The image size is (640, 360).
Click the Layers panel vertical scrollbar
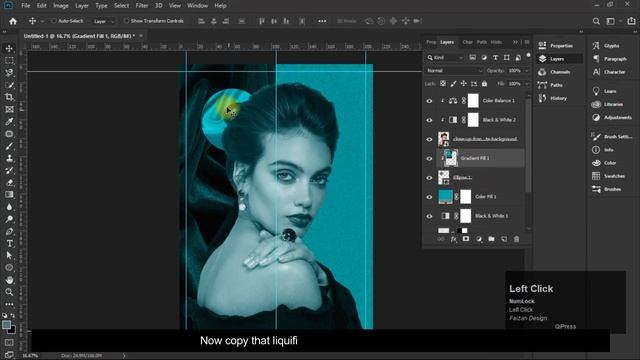coord(529,145)
